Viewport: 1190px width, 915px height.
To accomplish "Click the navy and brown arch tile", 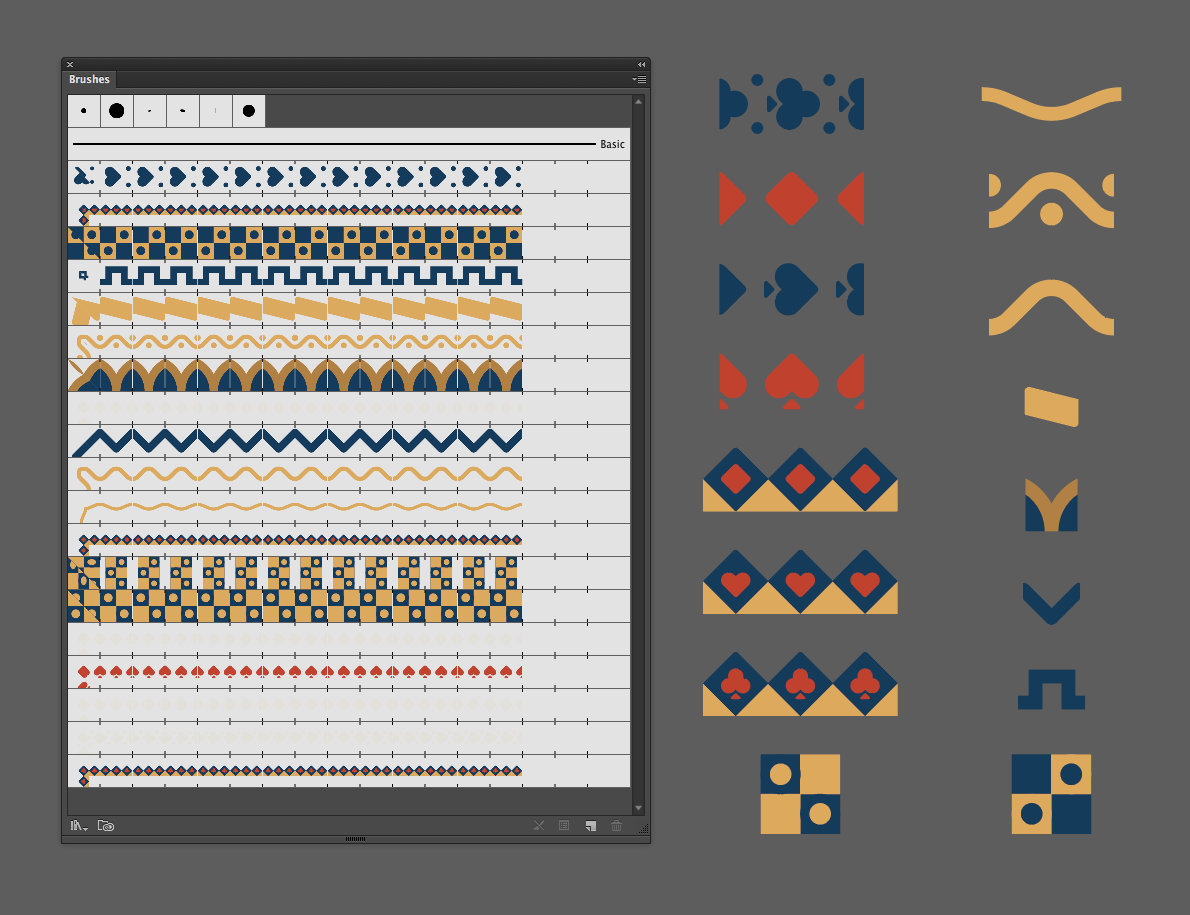I will pyautogui.click(x=1051, y=505).
